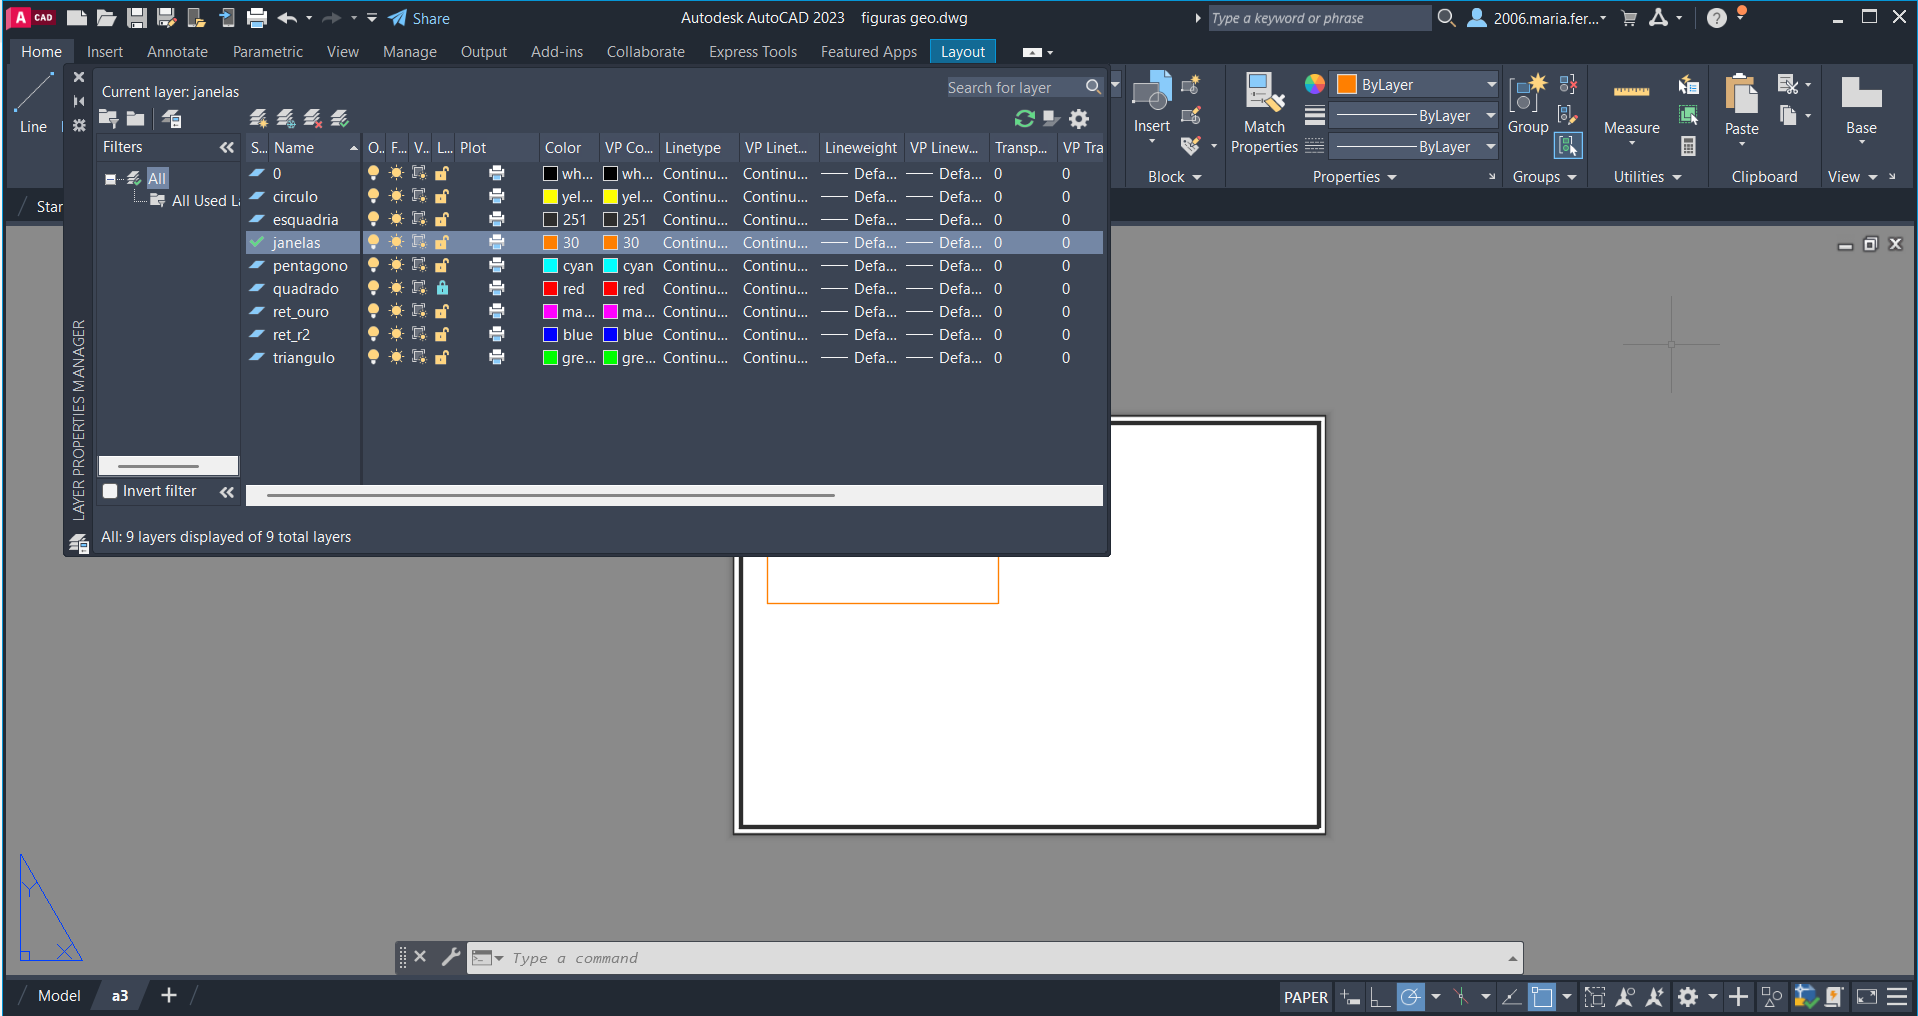Screen dimensions: 1918x1016
Task: Click the Open folder icon in quick access
Action: point(107,18)
